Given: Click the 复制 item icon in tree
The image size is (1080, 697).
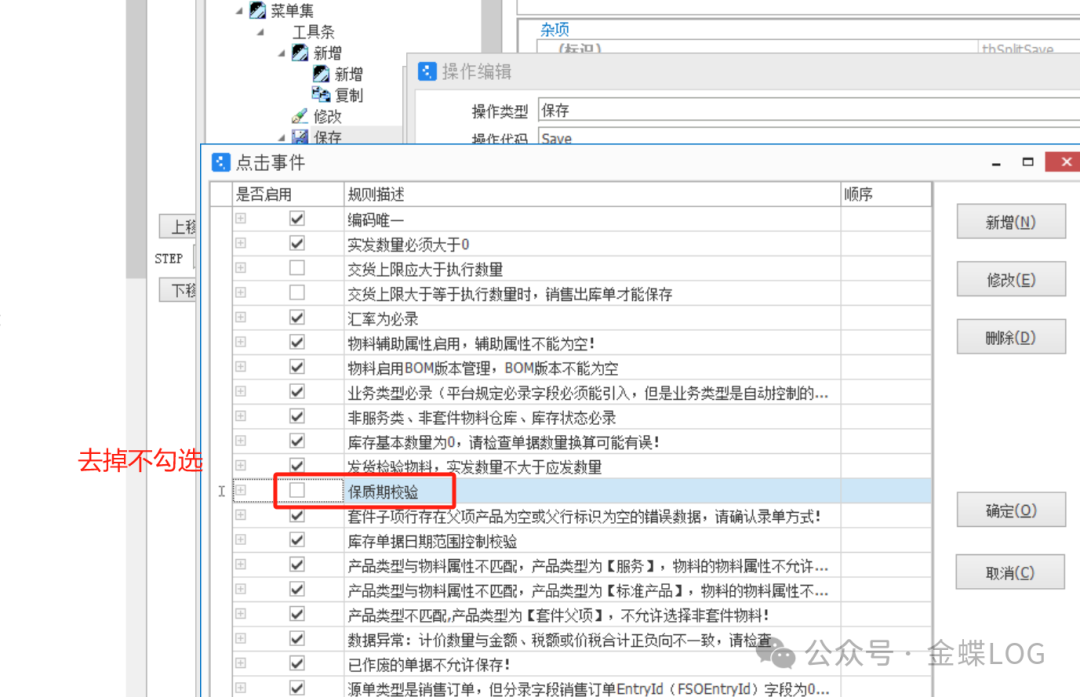Looking at the screenshot, I should 321,95.
